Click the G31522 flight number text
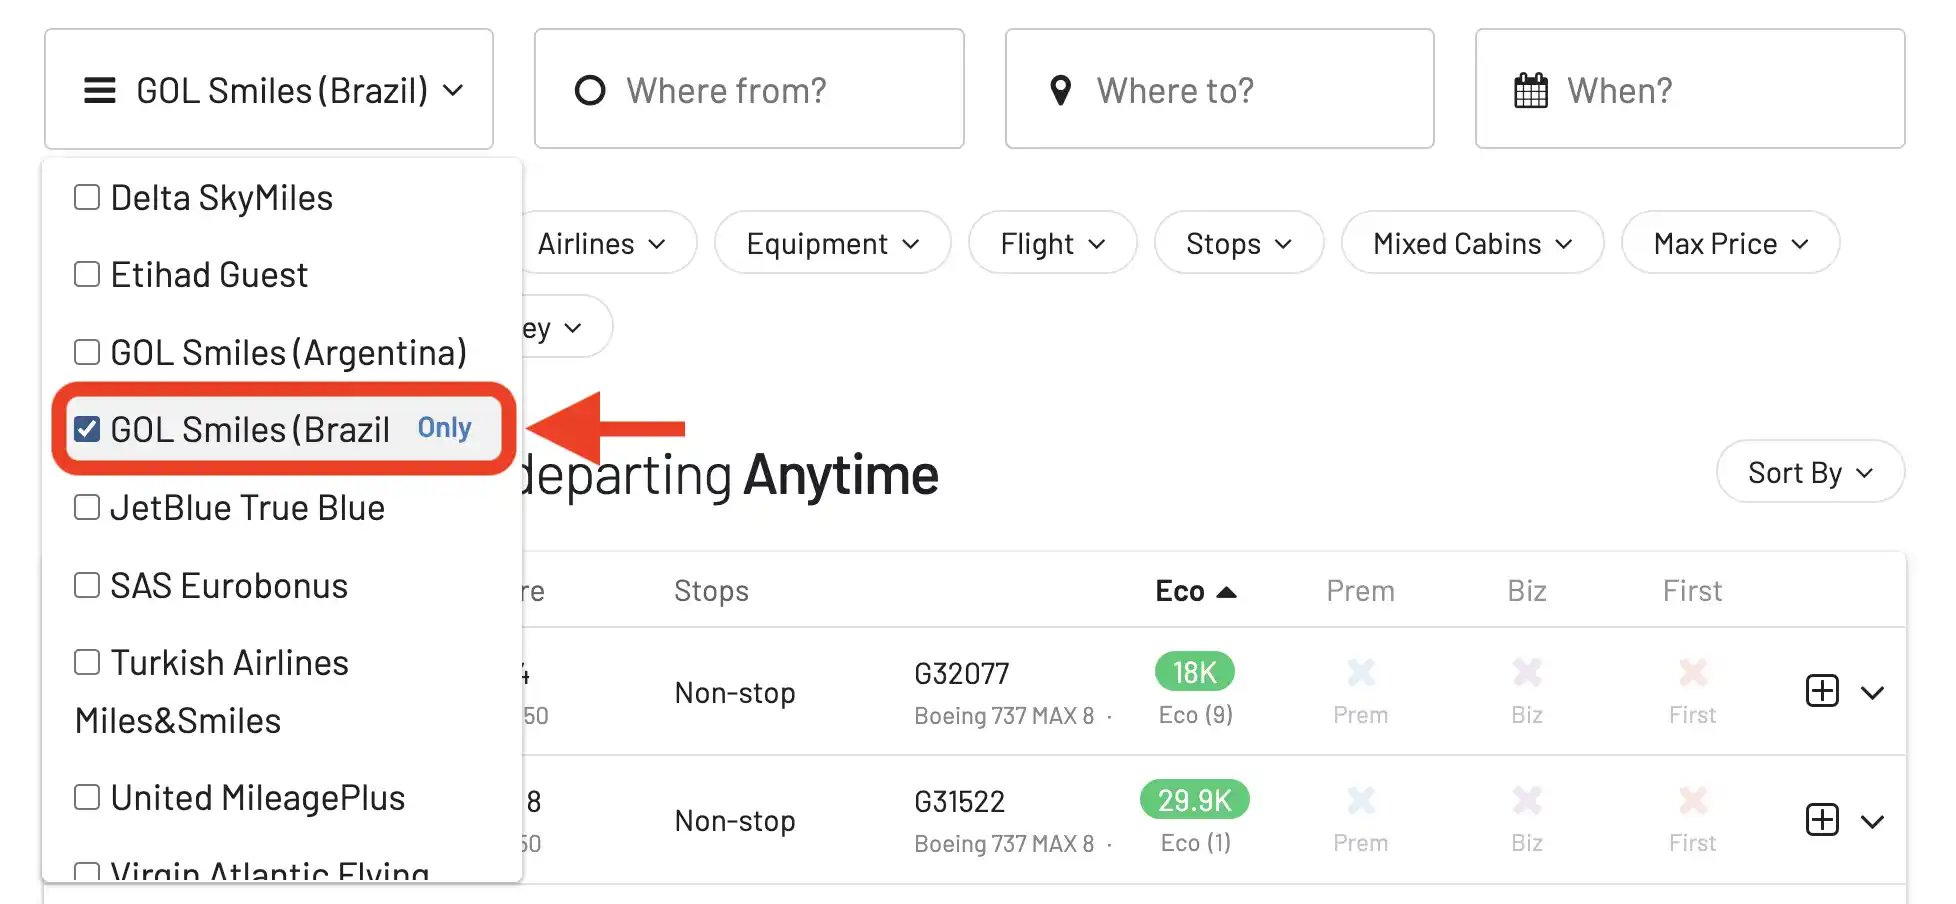 [x=959, y=802]
